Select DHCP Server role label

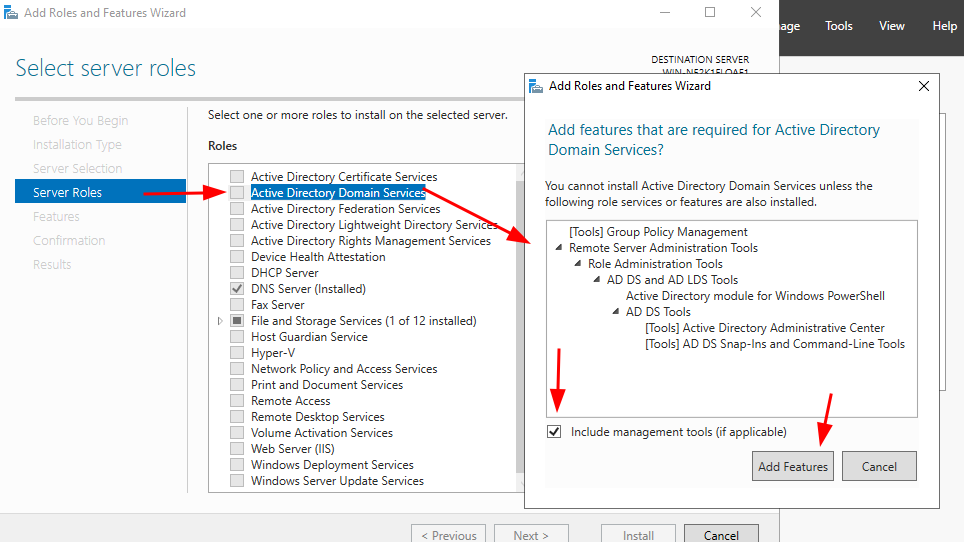point(284,272)
